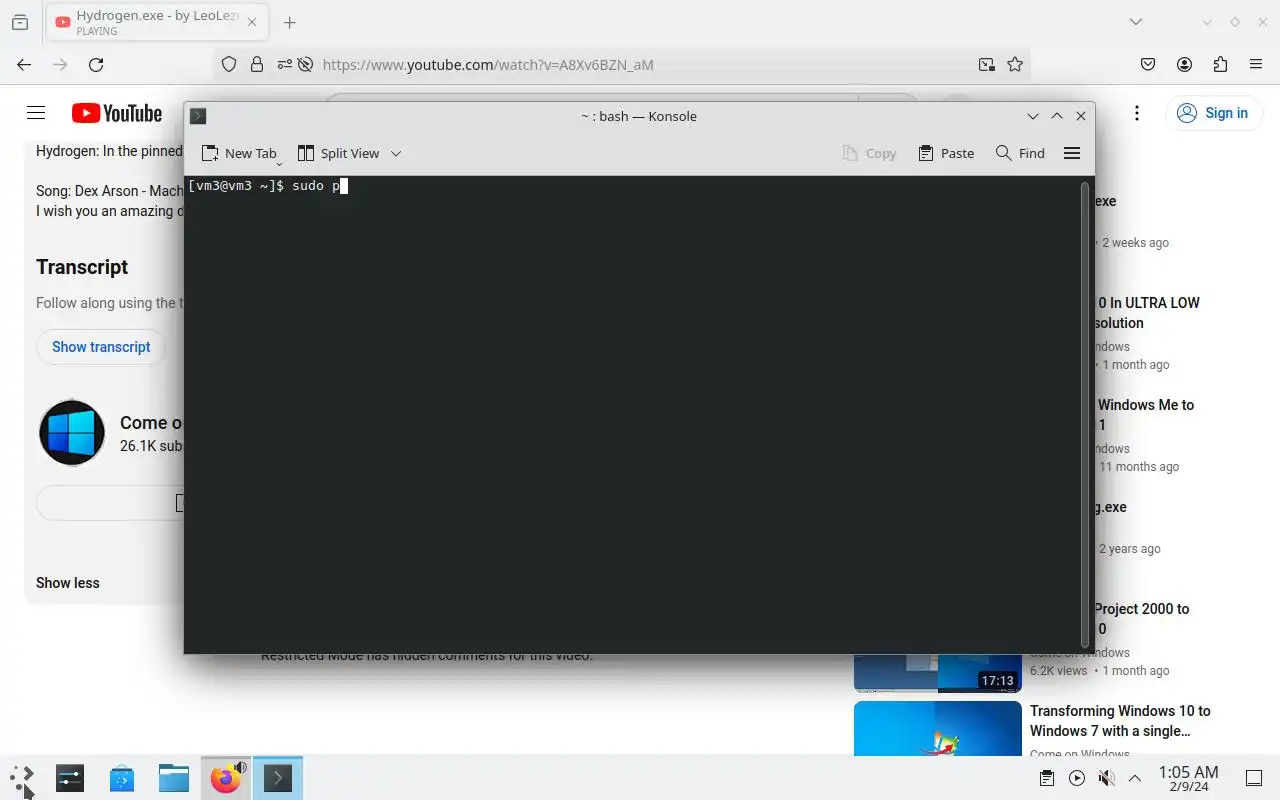This screenshot has width=1280, height=800.
Task: Open media player tray icon
Action: coord(1077,778)
